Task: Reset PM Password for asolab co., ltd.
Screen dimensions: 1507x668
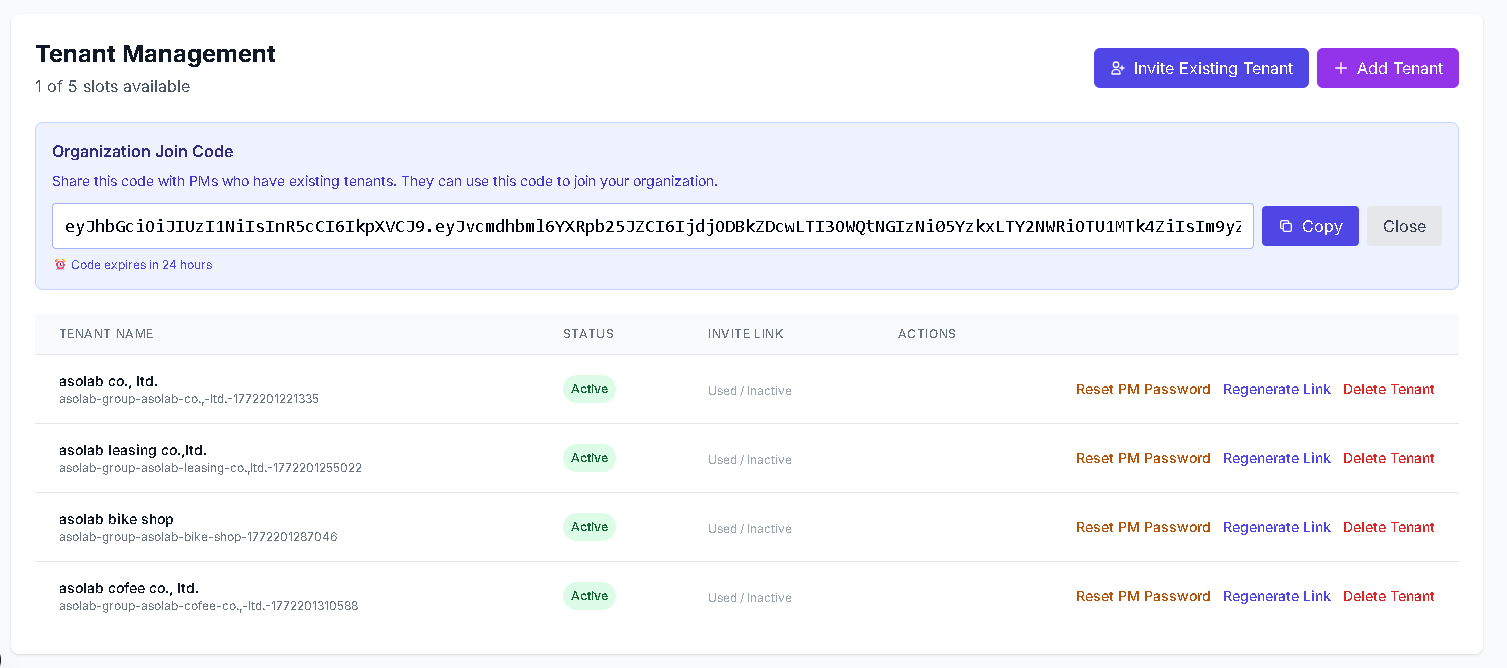Action: point(1142,389)
